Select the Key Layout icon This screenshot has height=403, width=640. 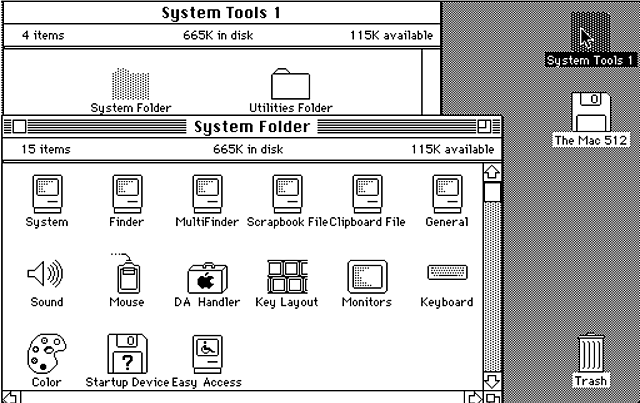[287, 276]
